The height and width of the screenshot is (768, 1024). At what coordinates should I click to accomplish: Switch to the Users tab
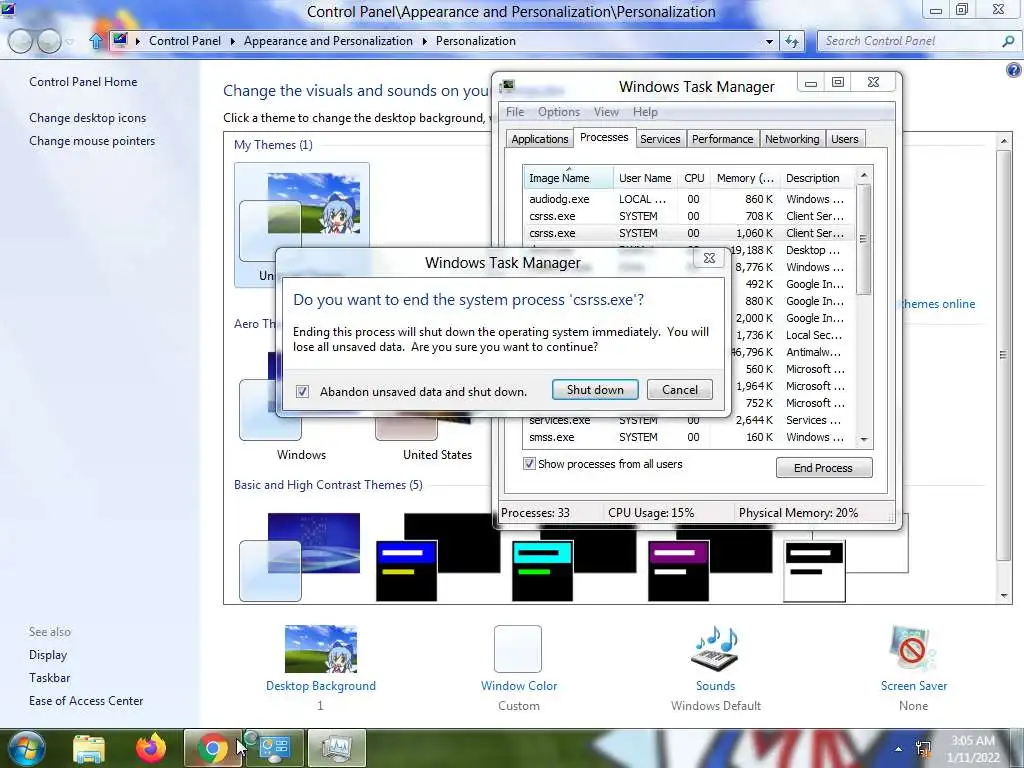pos(844,139)
